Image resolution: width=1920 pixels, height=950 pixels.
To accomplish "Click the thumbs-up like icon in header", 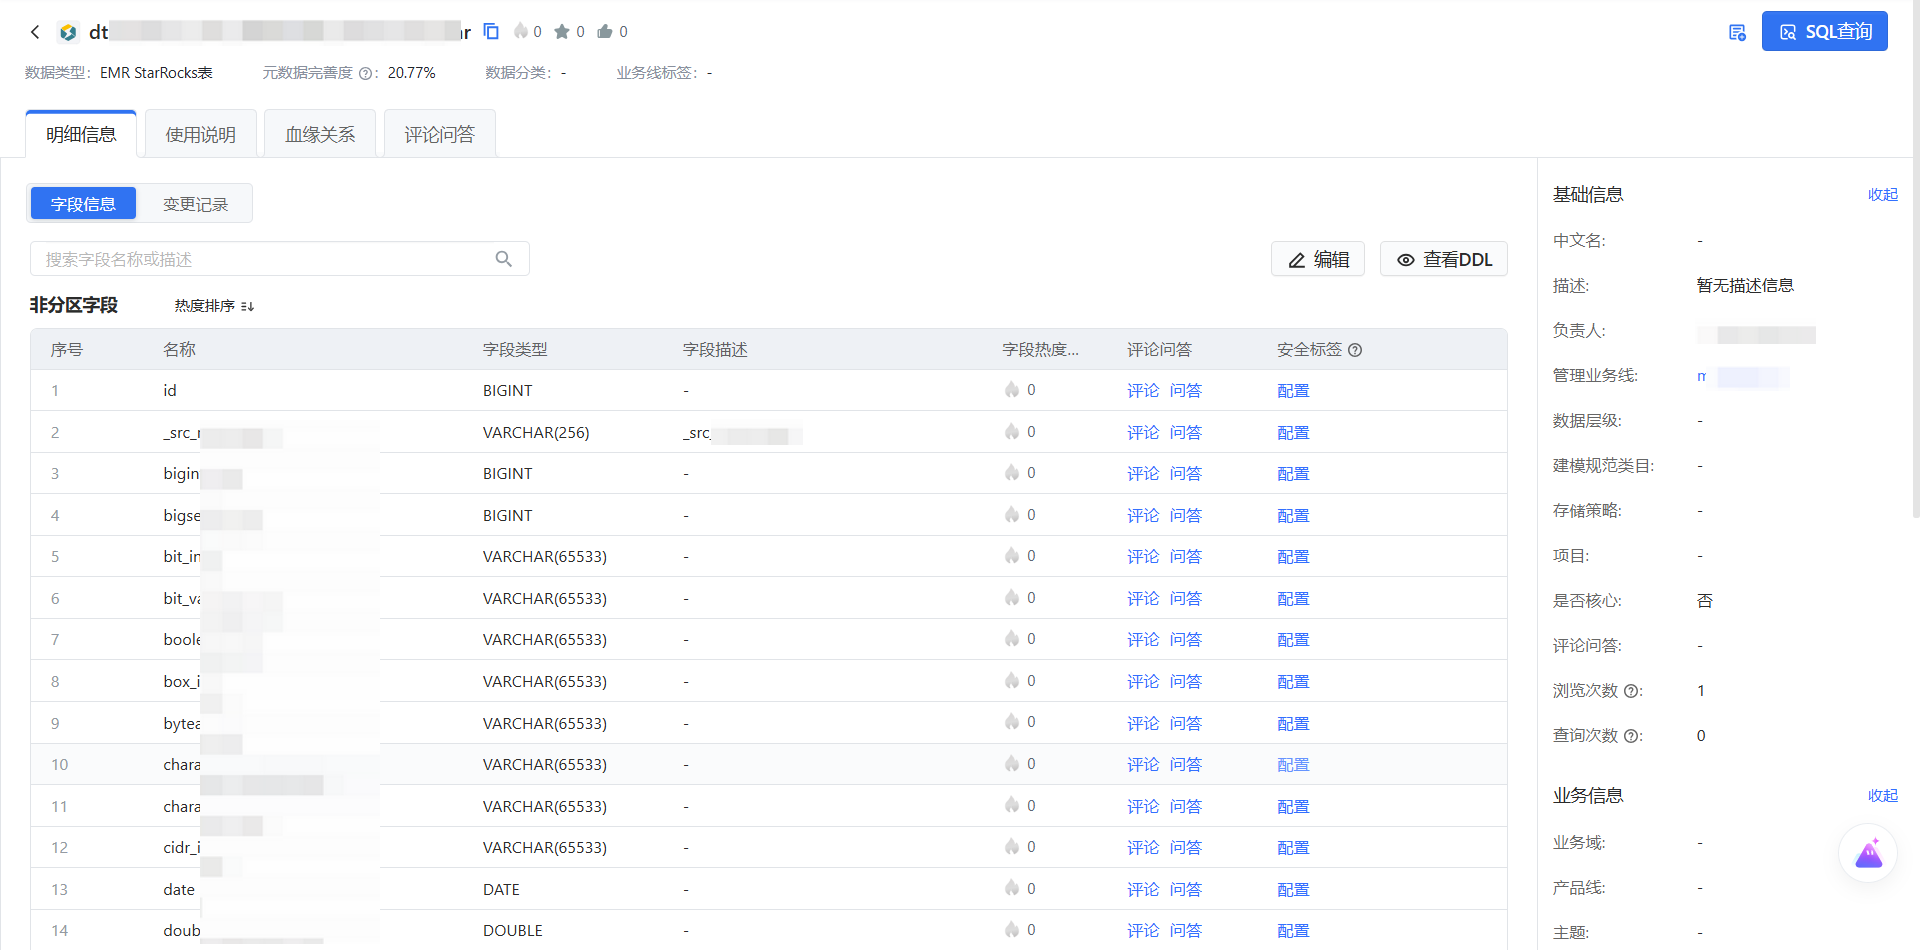I will [x=605, y=32].
